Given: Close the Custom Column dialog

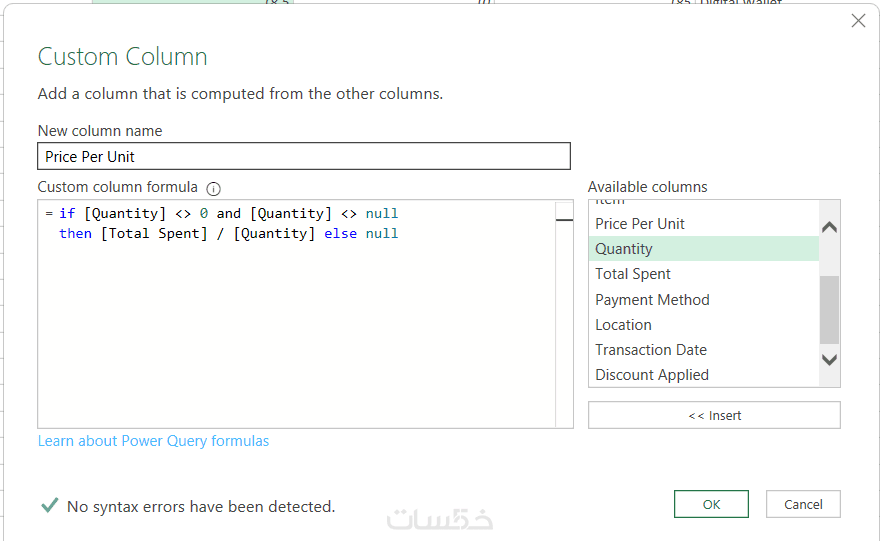Looking at the screenshot, I should pyautogui.click(x=858, y=21).
